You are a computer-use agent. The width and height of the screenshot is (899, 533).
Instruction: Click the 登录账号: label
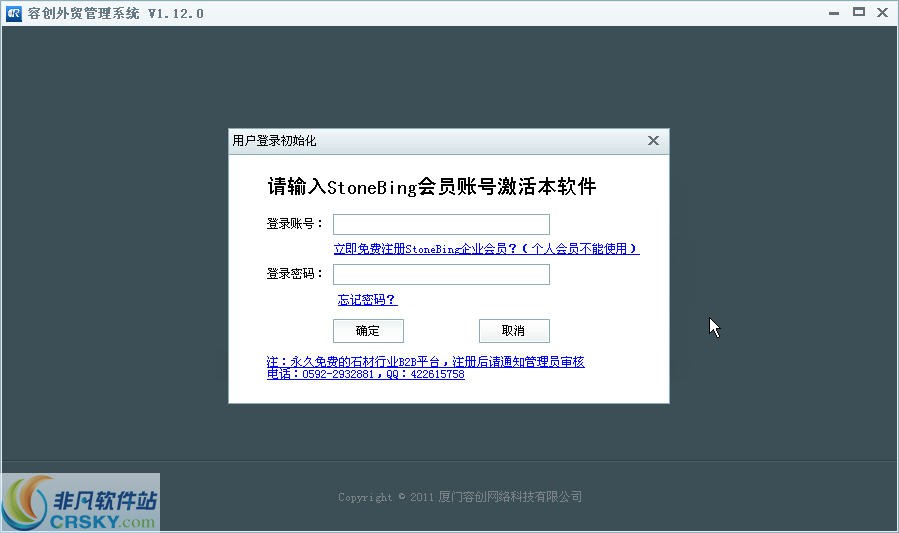coord(294,224)
